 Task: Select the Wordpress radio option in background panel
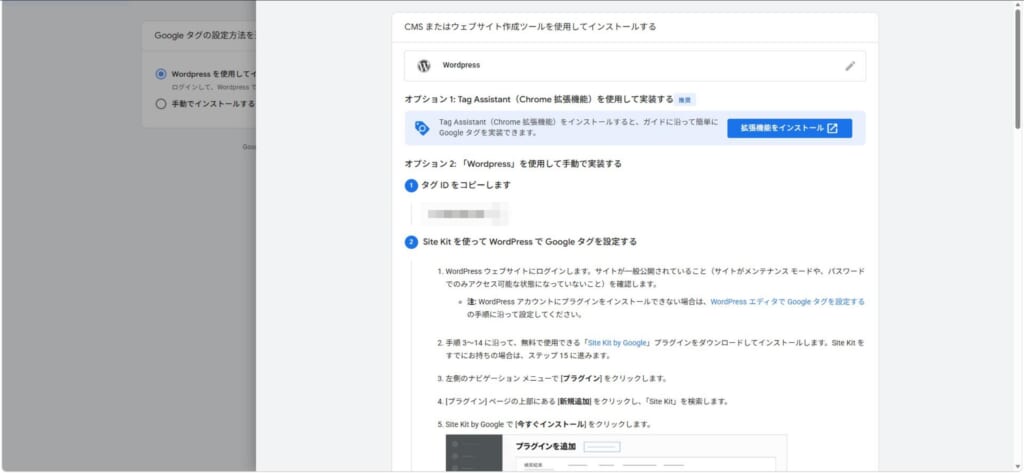pos(161,74)
